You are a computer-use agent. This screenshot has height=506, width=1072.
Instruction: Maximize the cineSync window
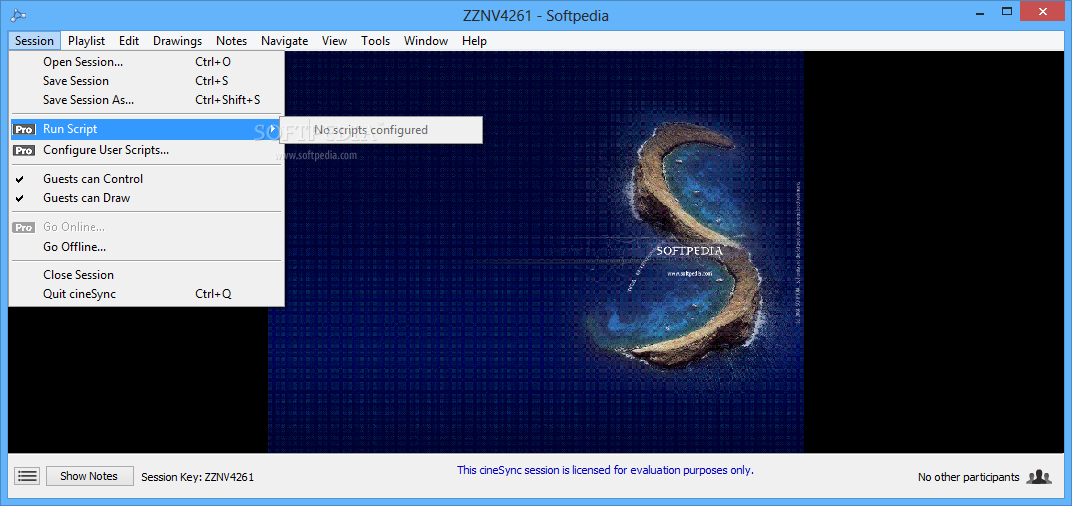(1007, 12)
